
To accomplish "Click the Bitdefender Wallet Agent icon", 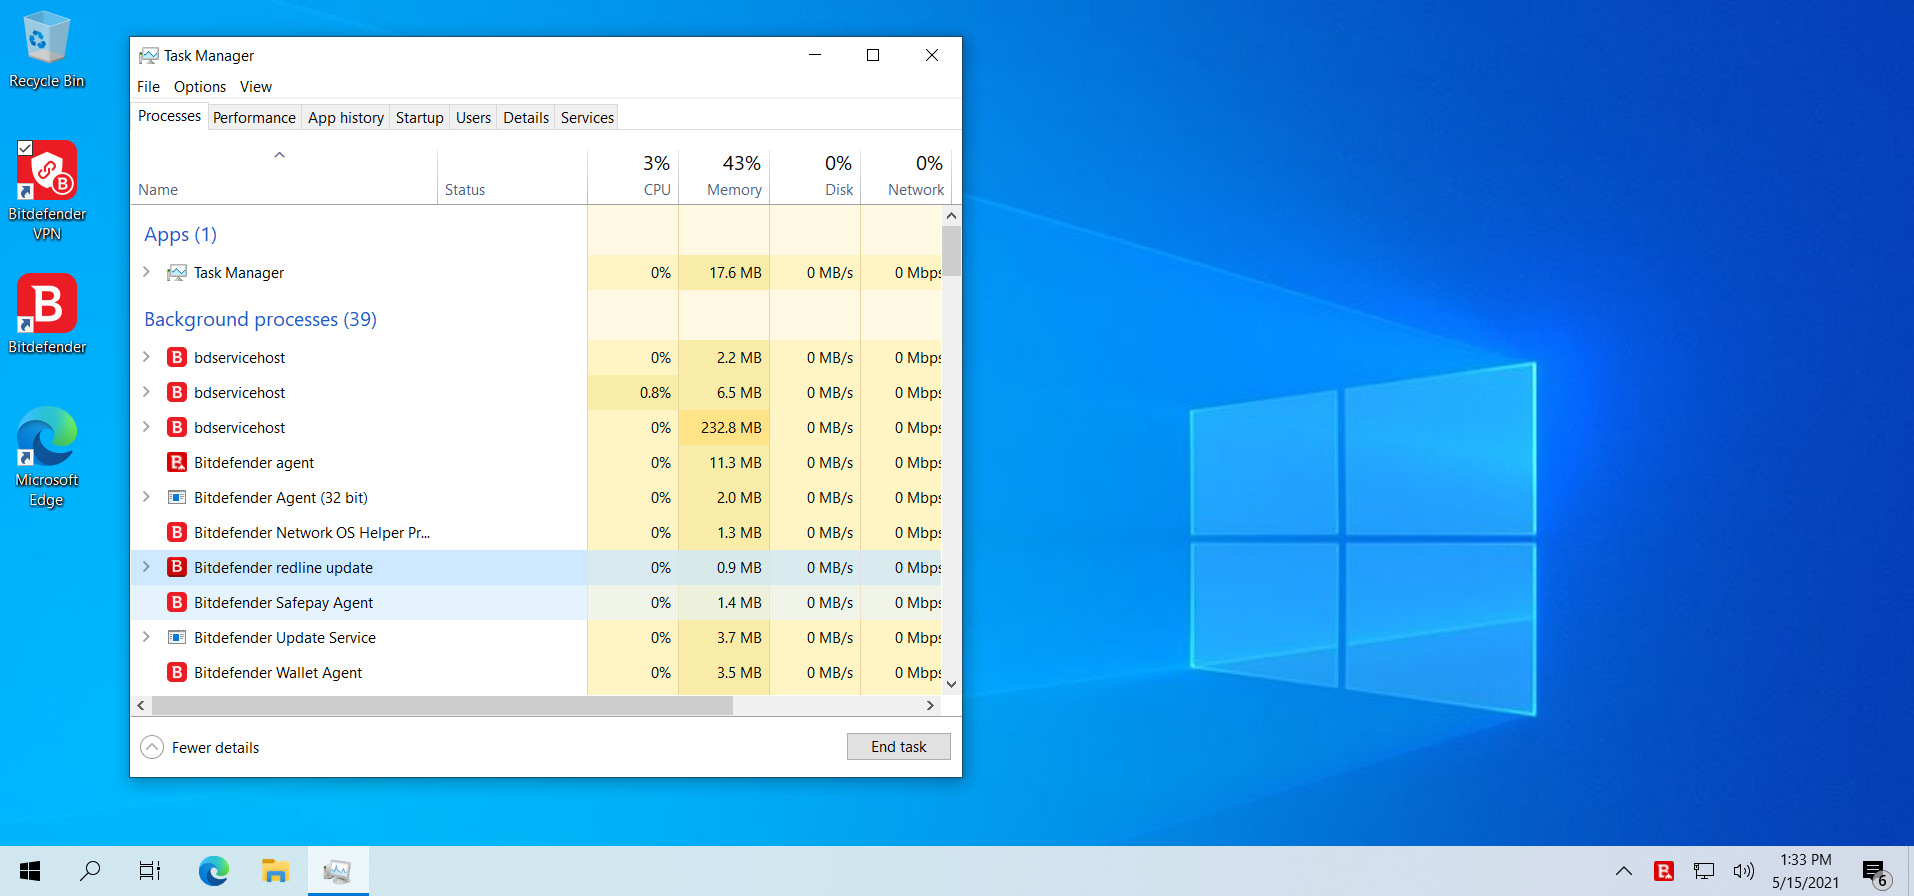I will 177,672.
